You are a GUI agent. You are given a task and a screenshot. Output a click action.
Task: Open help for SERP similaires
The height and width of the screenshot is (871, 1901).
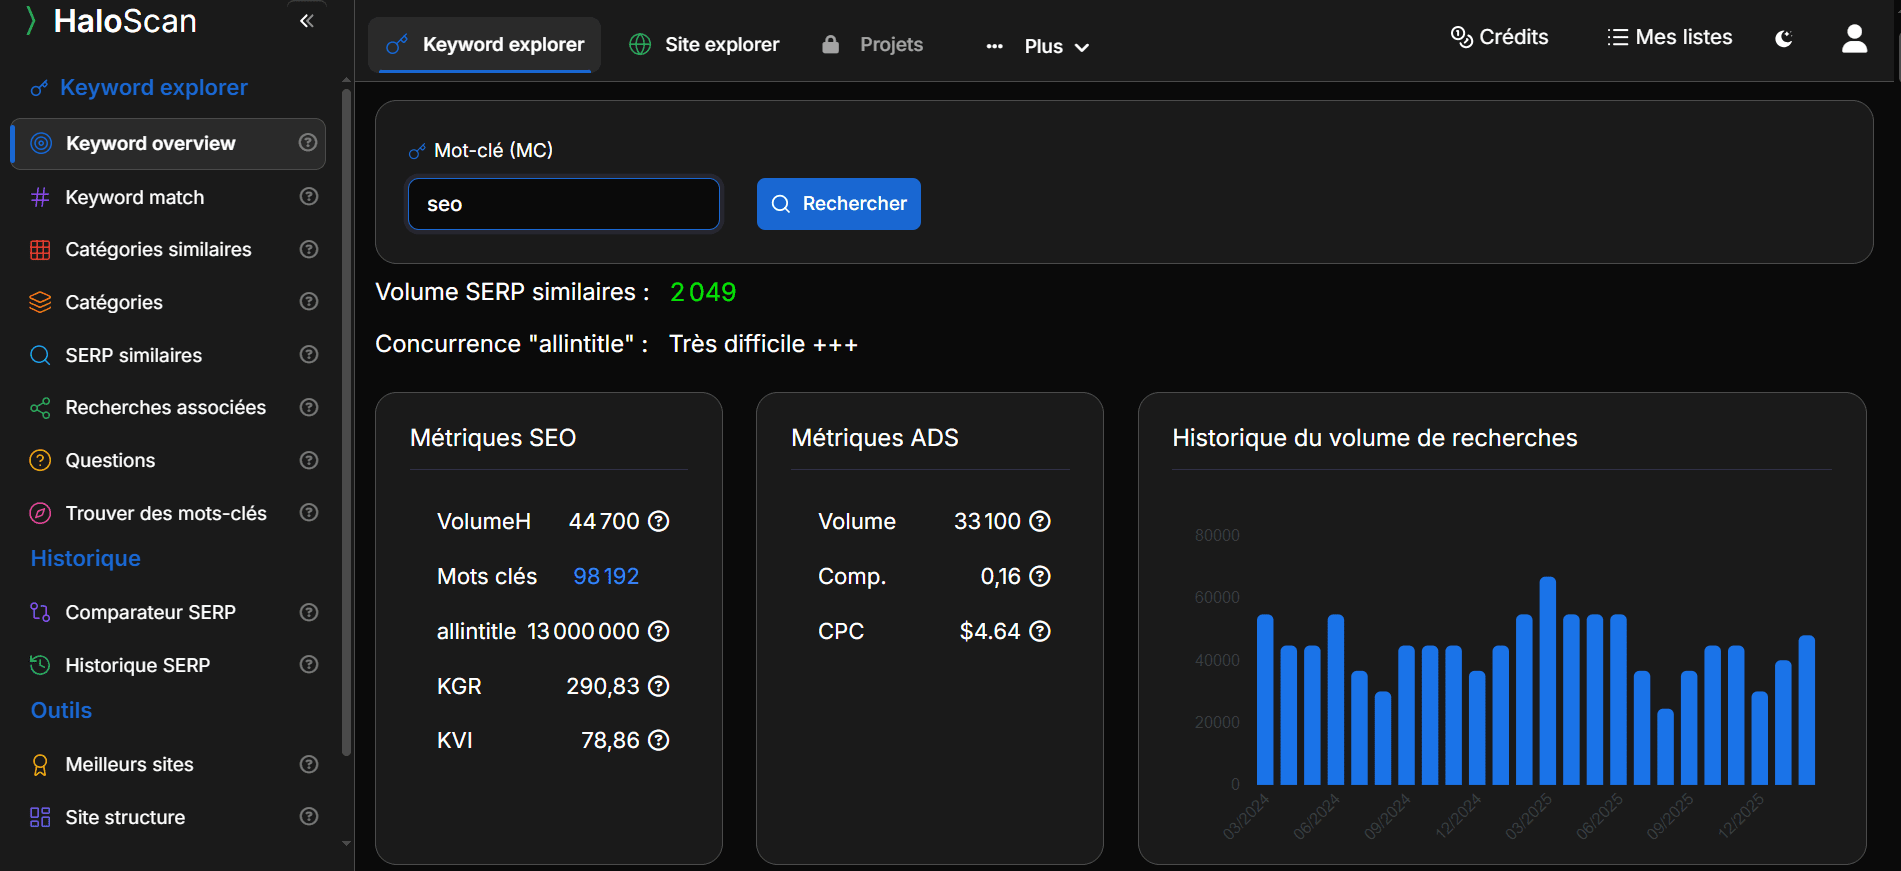point(309,354)
